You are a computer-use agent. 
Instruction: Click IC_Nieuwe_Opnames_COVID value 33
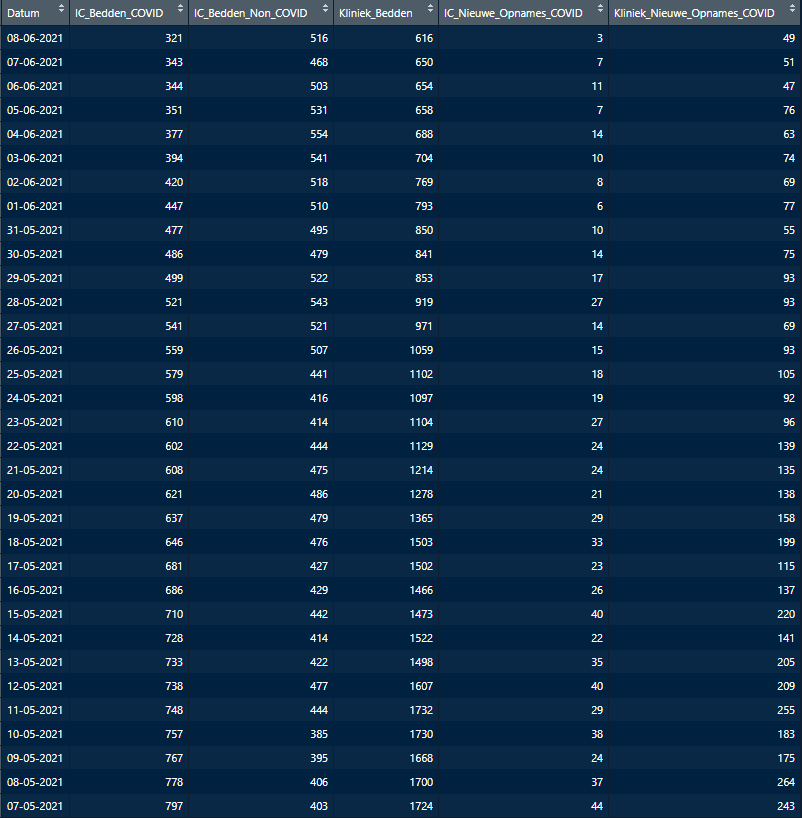(597, 542)
